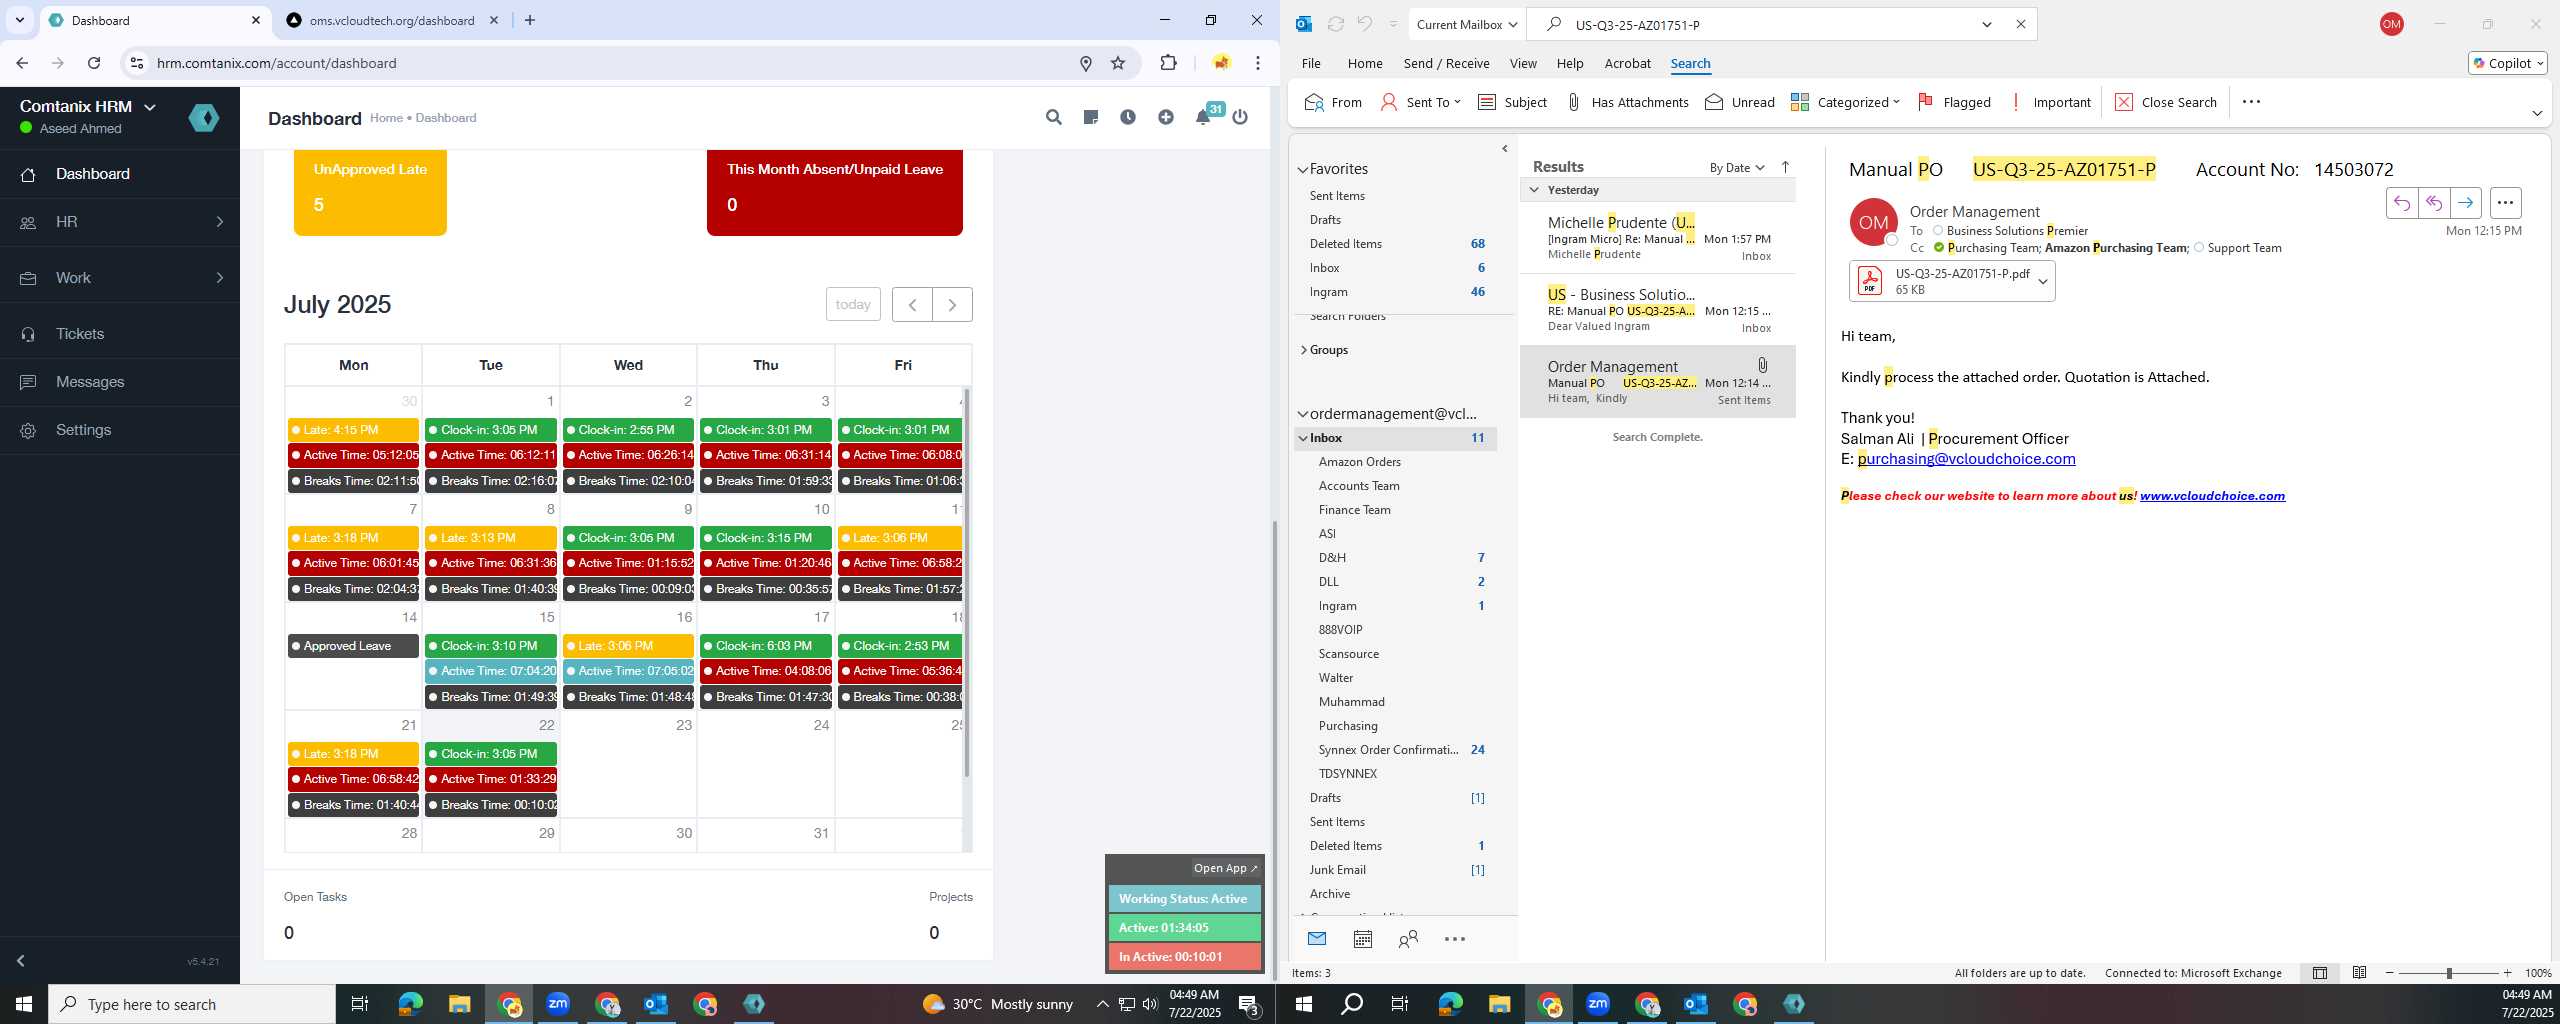Click the Outlook zoom slider handle

2449,973
